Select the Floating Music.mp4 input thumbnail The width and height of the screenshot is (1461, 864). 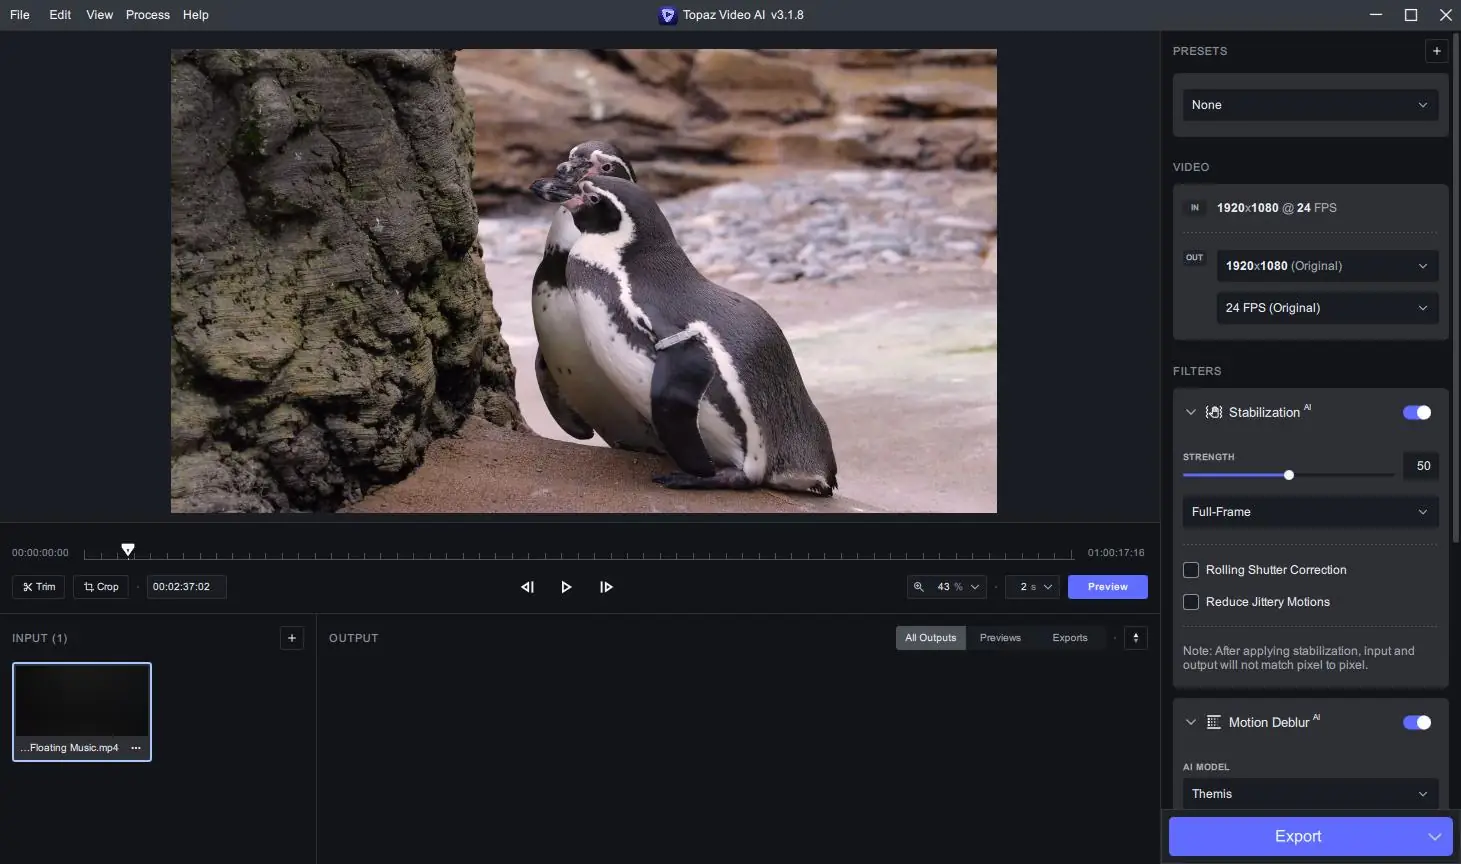click(82, 712)
